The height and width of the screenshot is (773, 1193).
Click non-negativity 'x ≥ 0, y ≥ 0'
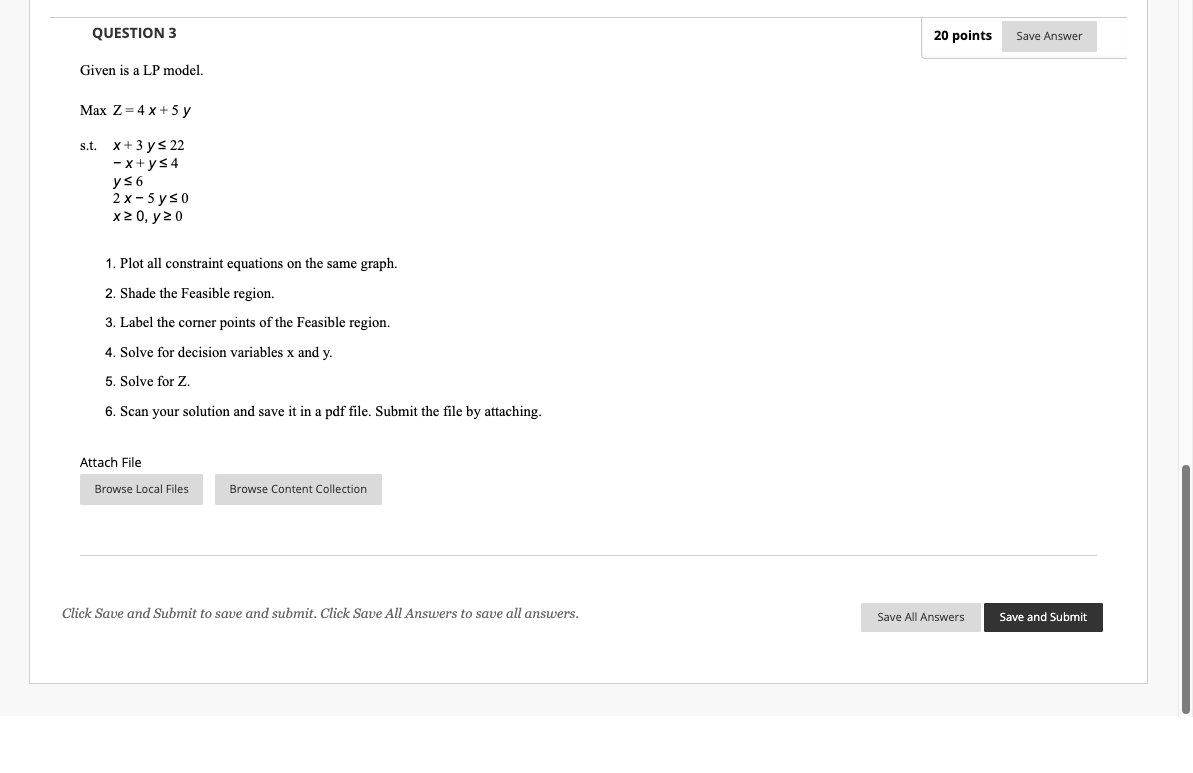pyautogui.click(x=148, y=216)
